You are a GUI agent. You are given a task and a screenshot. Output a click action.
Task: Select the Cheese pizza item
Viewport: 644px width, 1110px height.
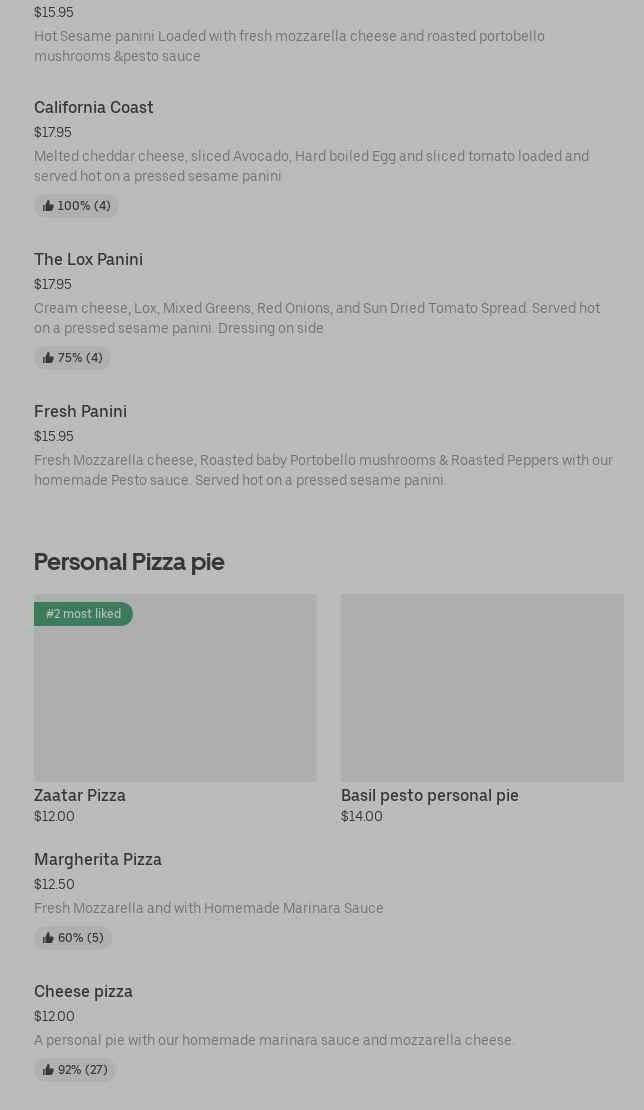(x=83, y=991)
